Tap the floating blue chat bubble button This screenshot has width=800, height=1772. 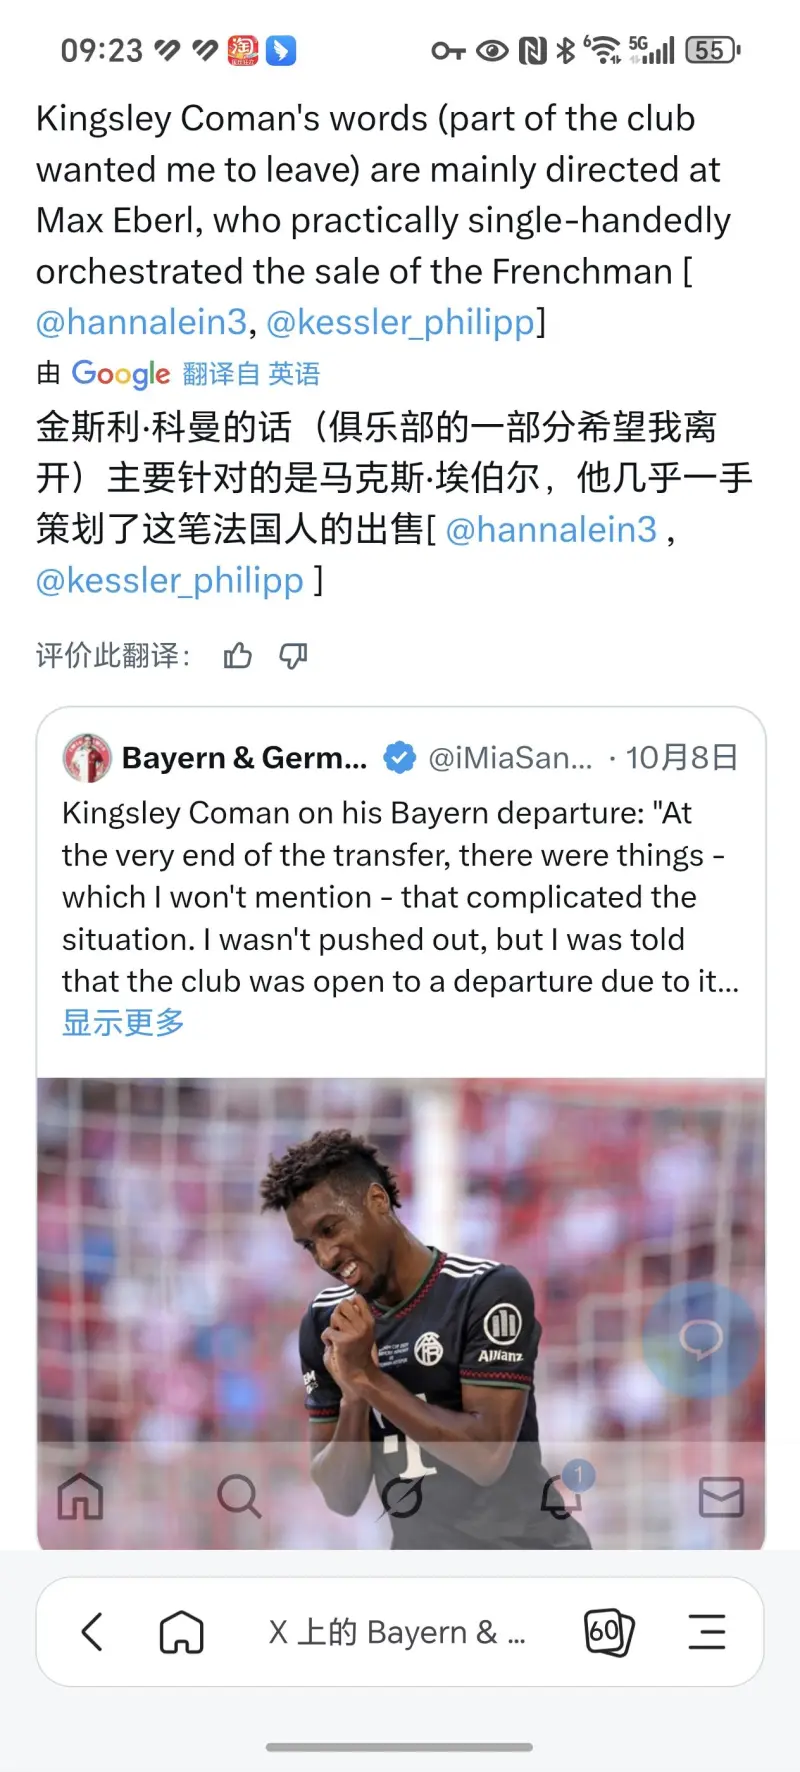click(x=701, y=1339)
